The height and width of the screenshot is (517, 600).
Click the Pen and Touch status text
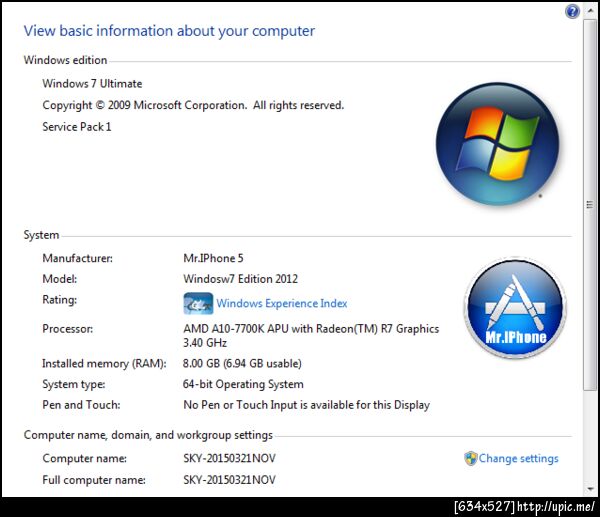click(x=307, y=405)
